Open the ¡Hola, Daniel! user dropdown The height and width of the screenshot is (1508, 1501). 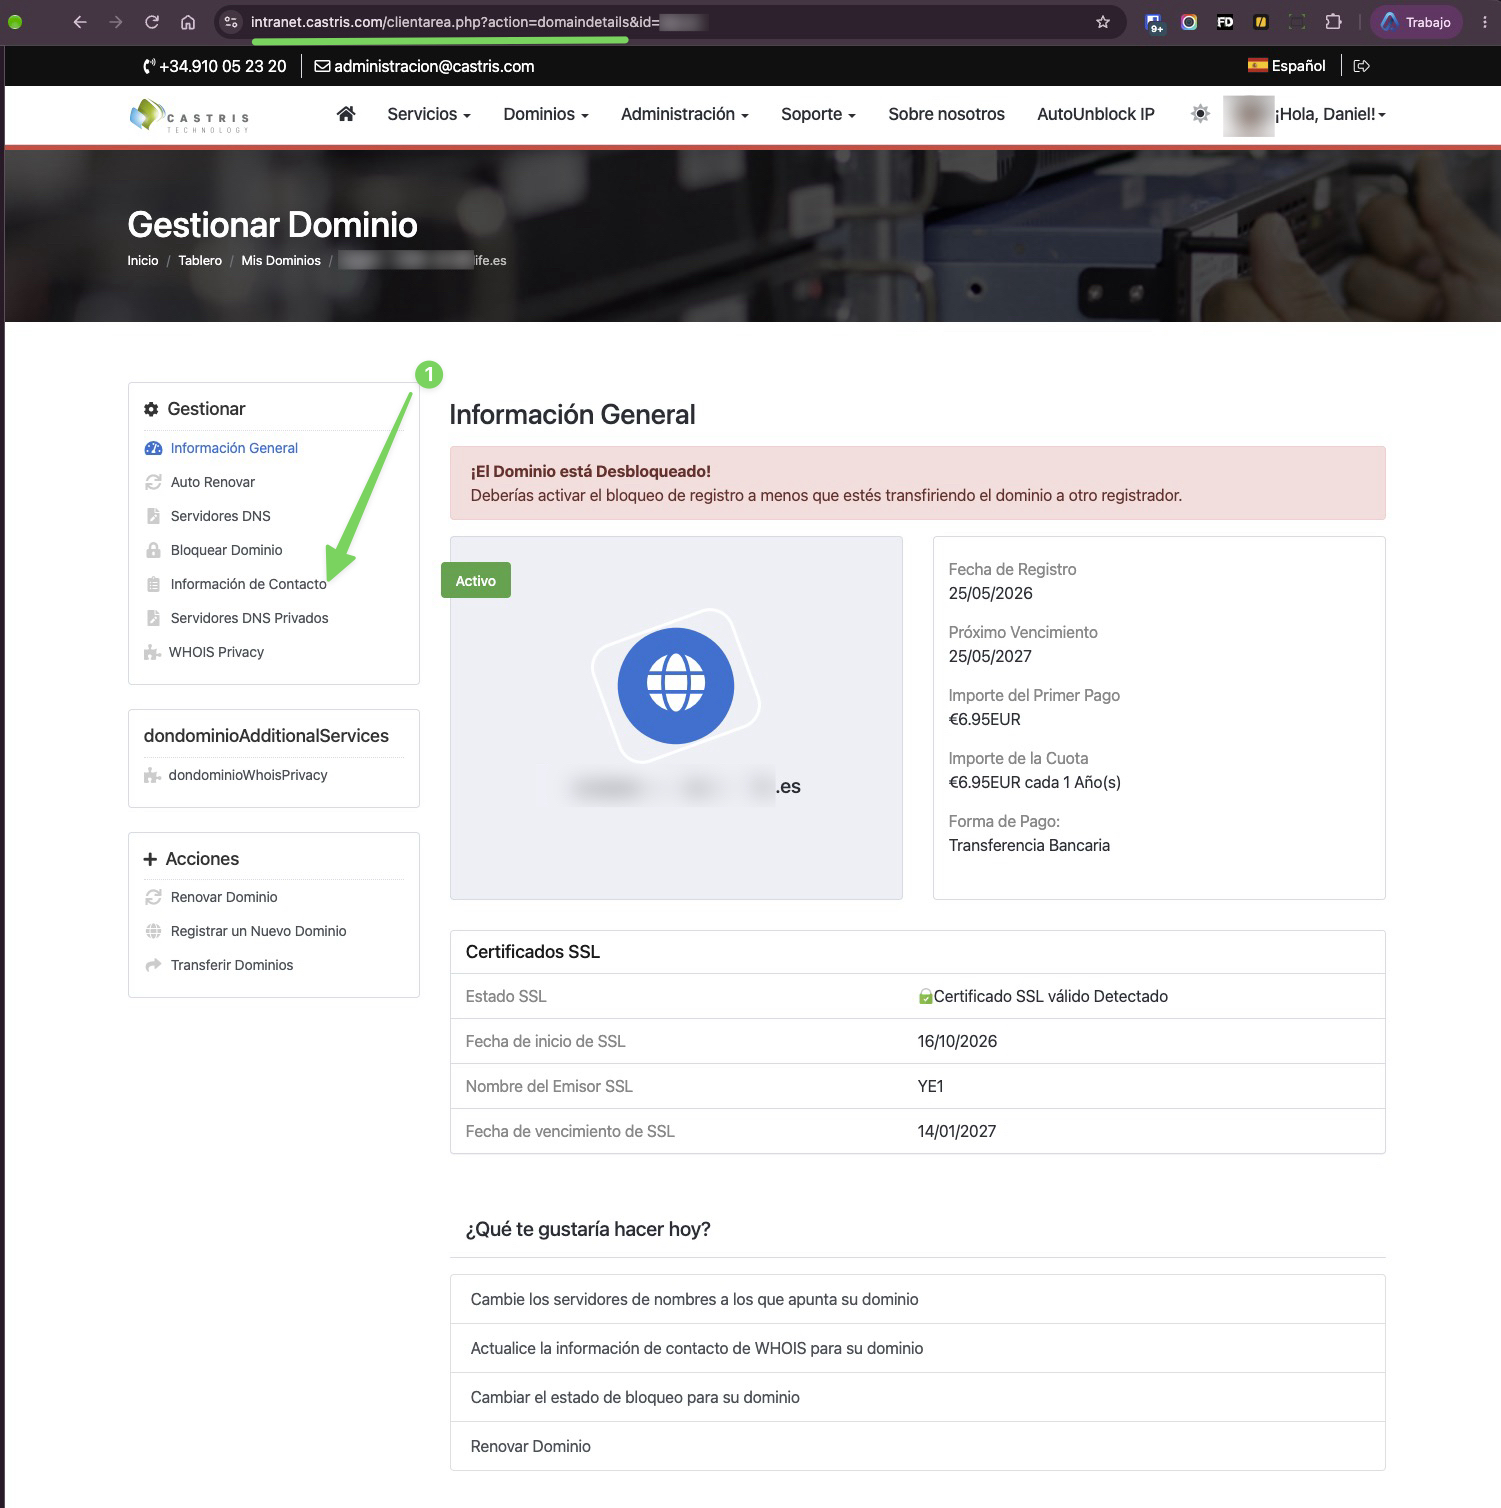[x=1330, y=114]
